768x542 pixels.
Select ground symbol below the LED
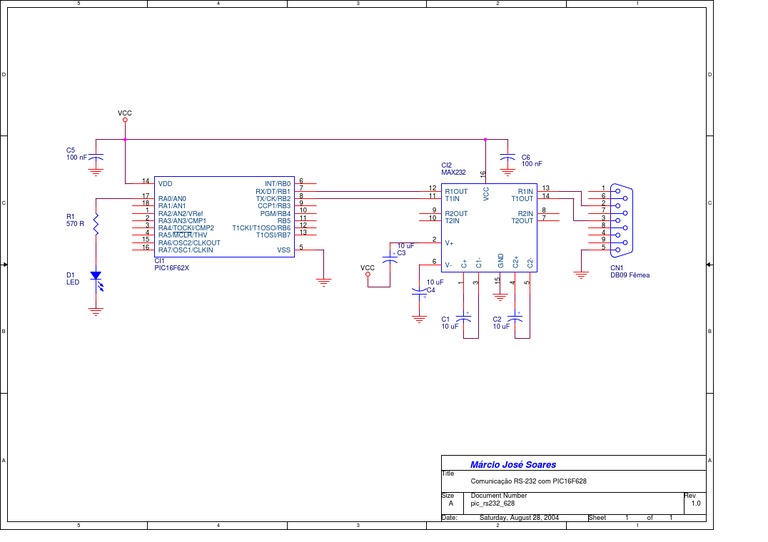96,311
